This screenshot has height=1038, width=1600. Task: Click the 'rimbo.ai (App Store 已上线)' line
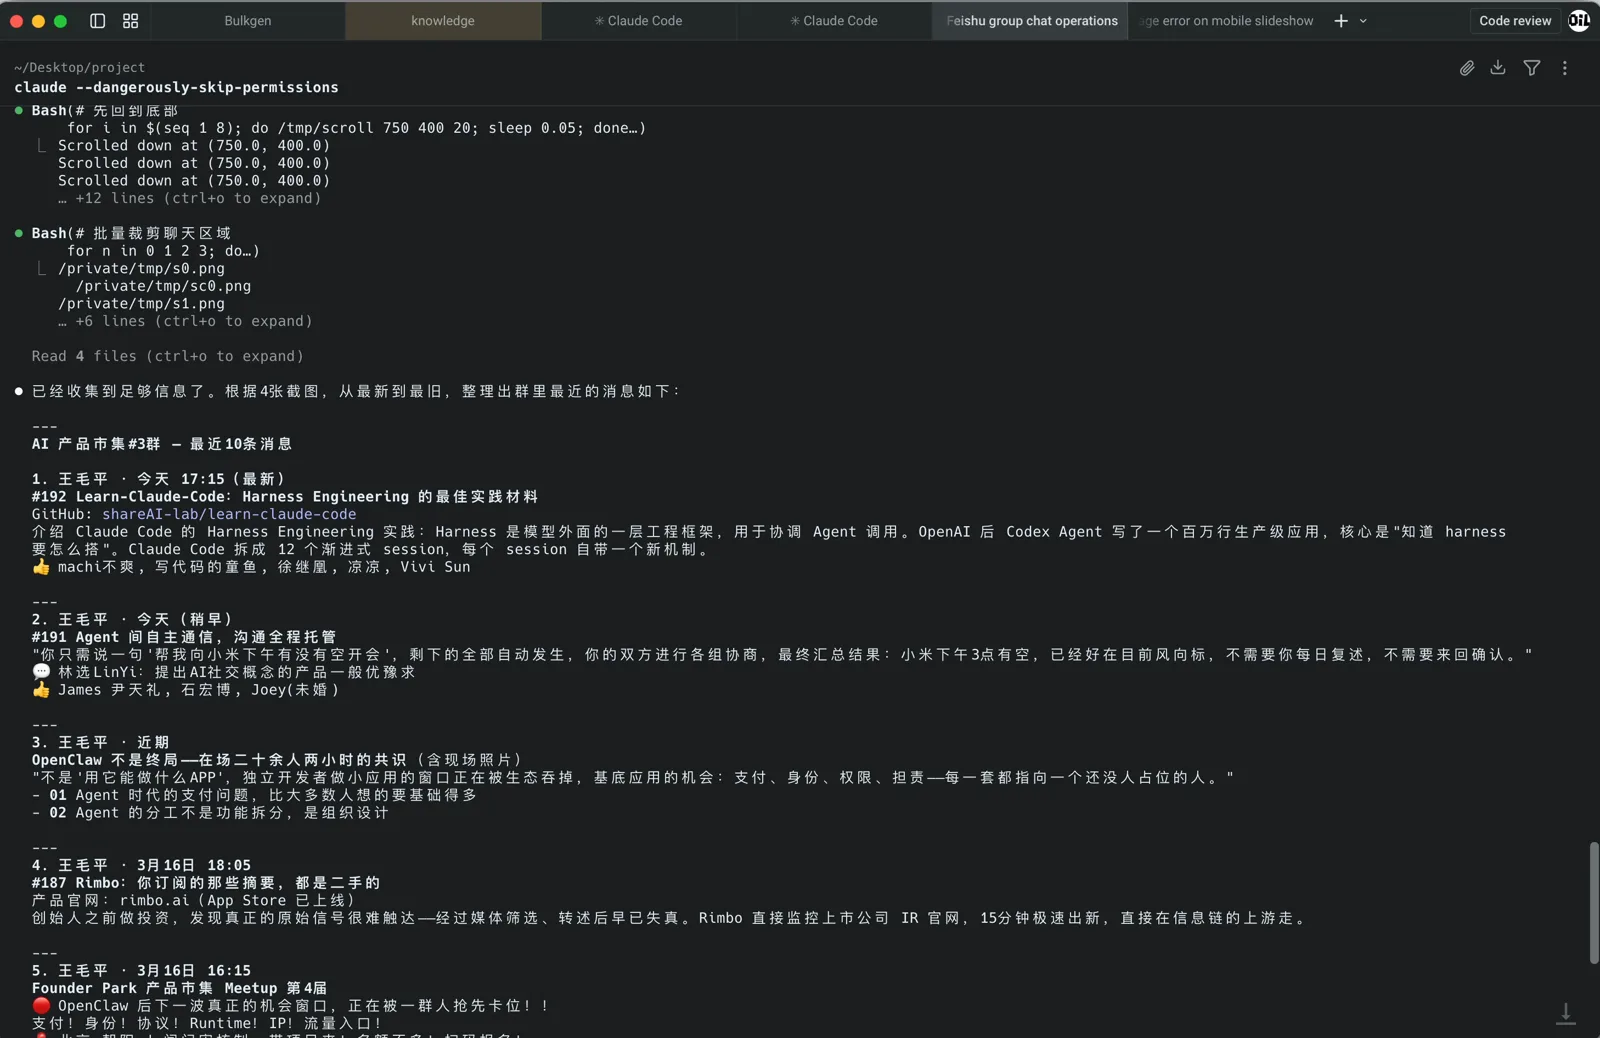coord(194,901)
